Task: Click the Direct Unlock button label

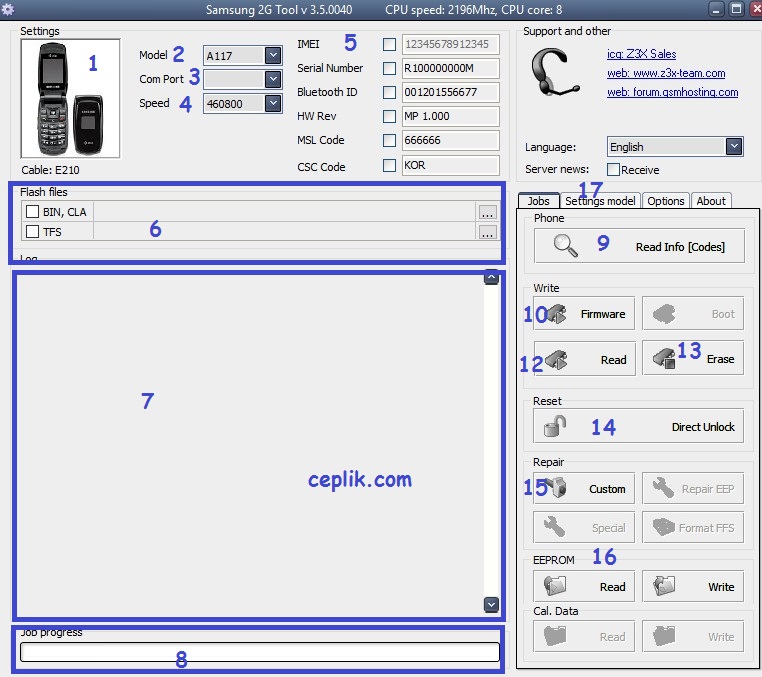Action: coord(703,427)
